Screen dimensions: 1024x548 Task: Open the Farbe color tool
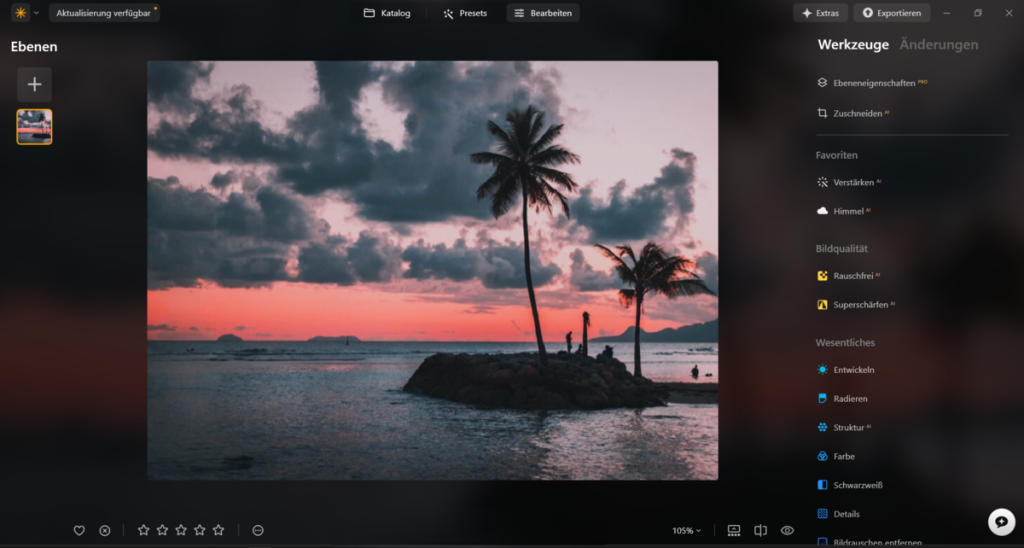click(836, 456)
